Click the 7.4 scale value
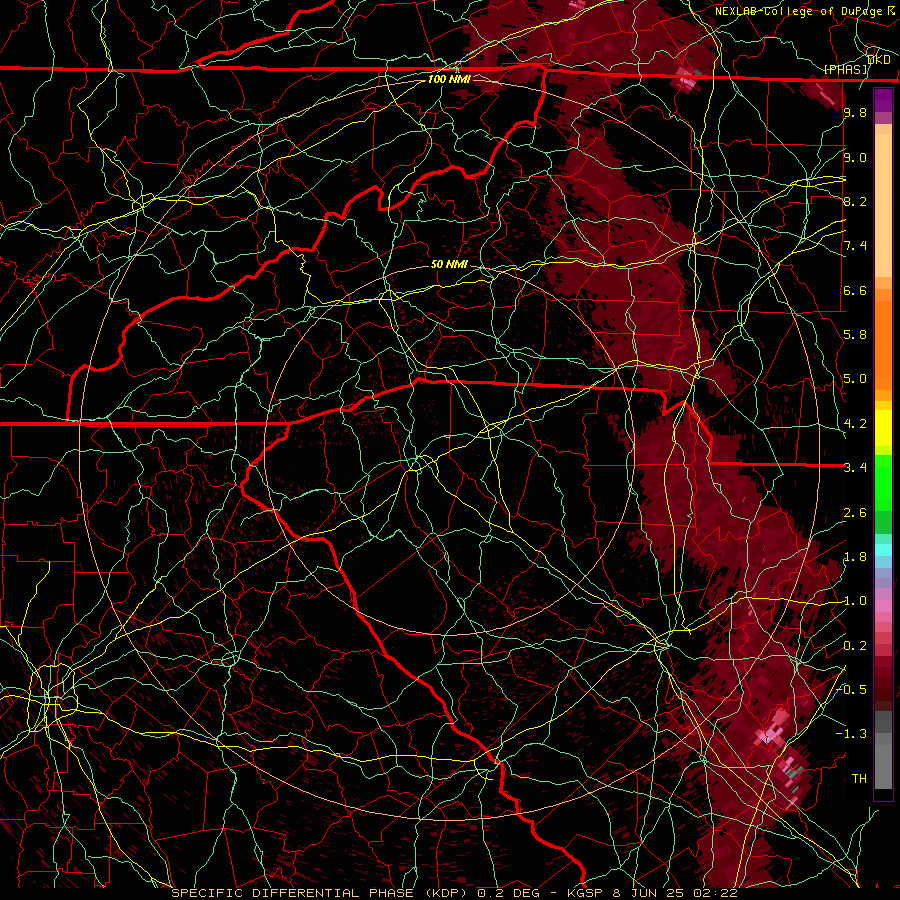 [855, 246]
